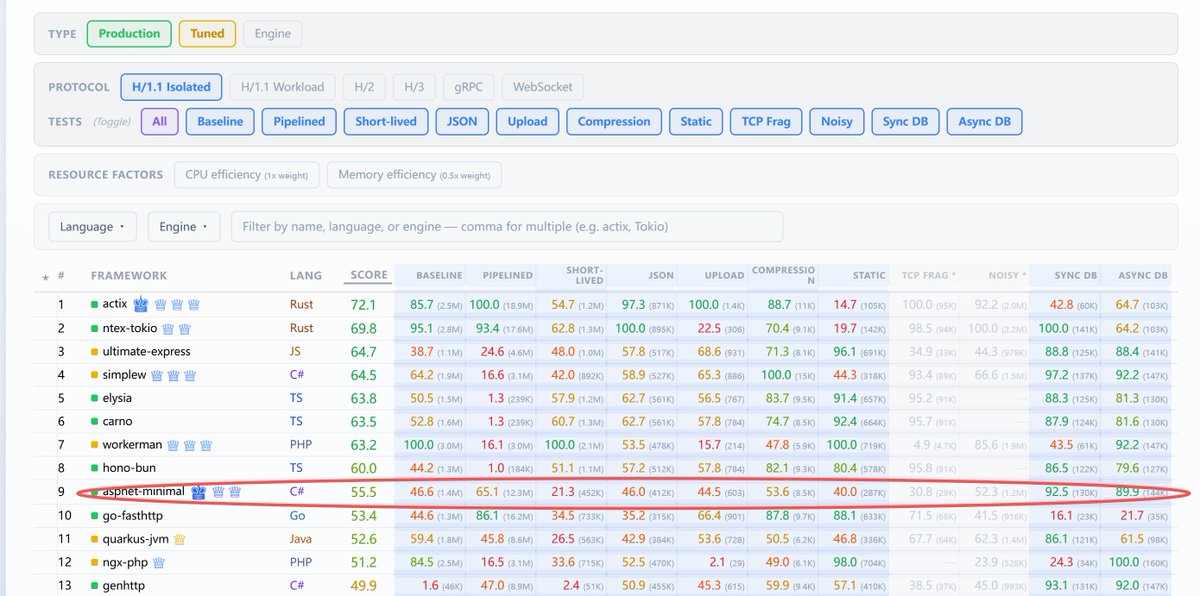This screenshot has width=1200, height=596.
Task: Open the Engine dropdown filter
Action: (184, 226)
